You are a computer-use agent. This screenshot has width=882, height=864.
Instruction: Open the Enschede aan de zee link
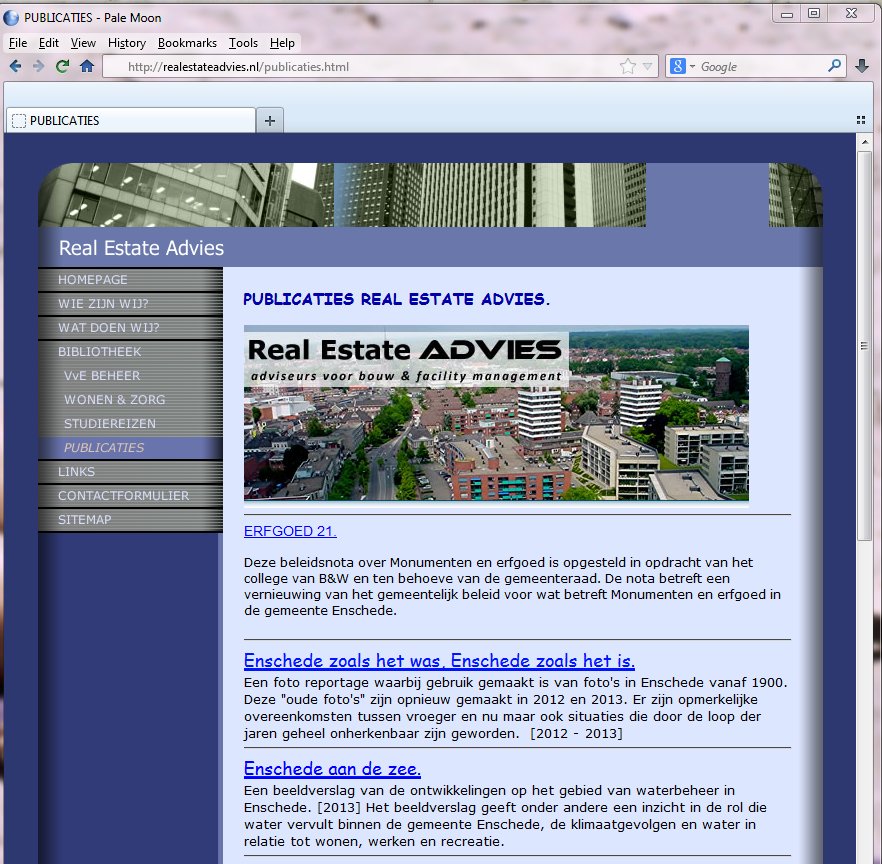click(x=332, y=769)
